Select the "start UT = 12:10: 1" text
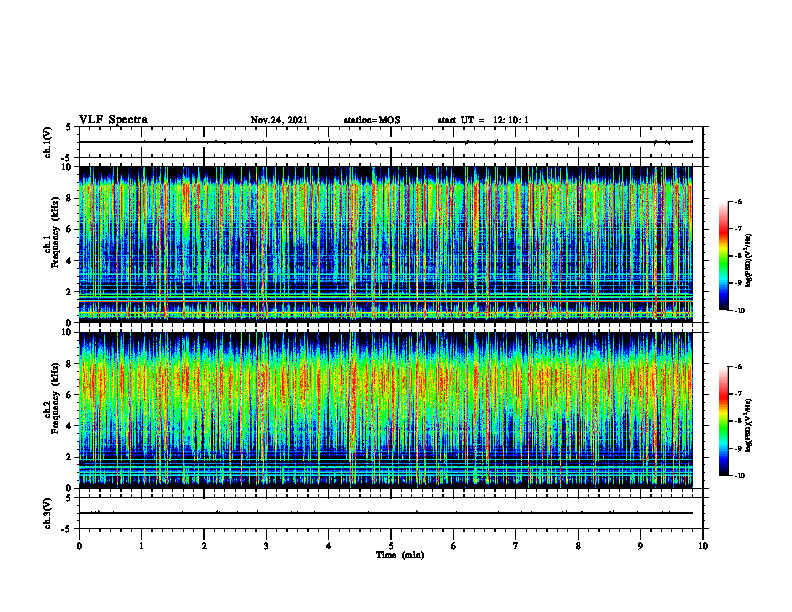 coord(483,120)
